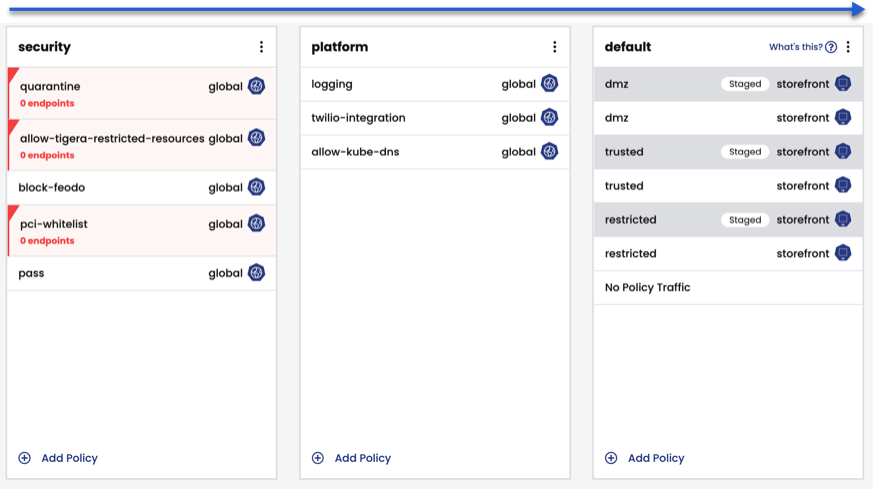Viewport: 873px width, 489px height.
Task: Click the logging policy's global icon
Action: pyautogui.click(x=550, y=84)
